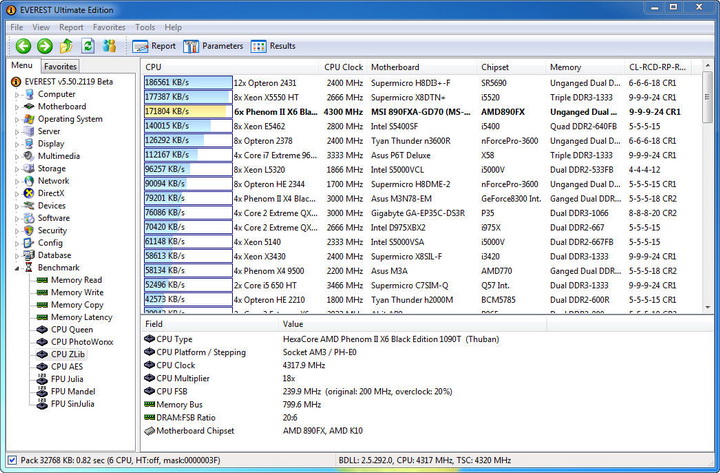720x473 pixels.
Task: Expand the Motherboard tree node
Action: [17, 107]
